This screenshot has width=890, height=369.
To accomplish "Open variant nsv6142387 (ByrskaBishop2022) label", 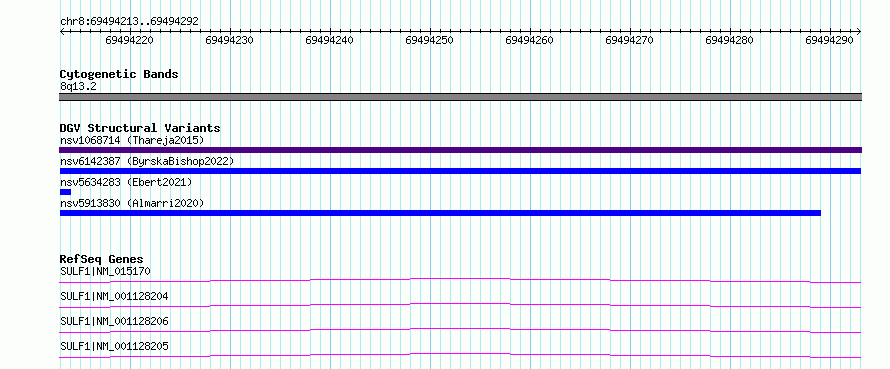I will [x=147, y=161].
